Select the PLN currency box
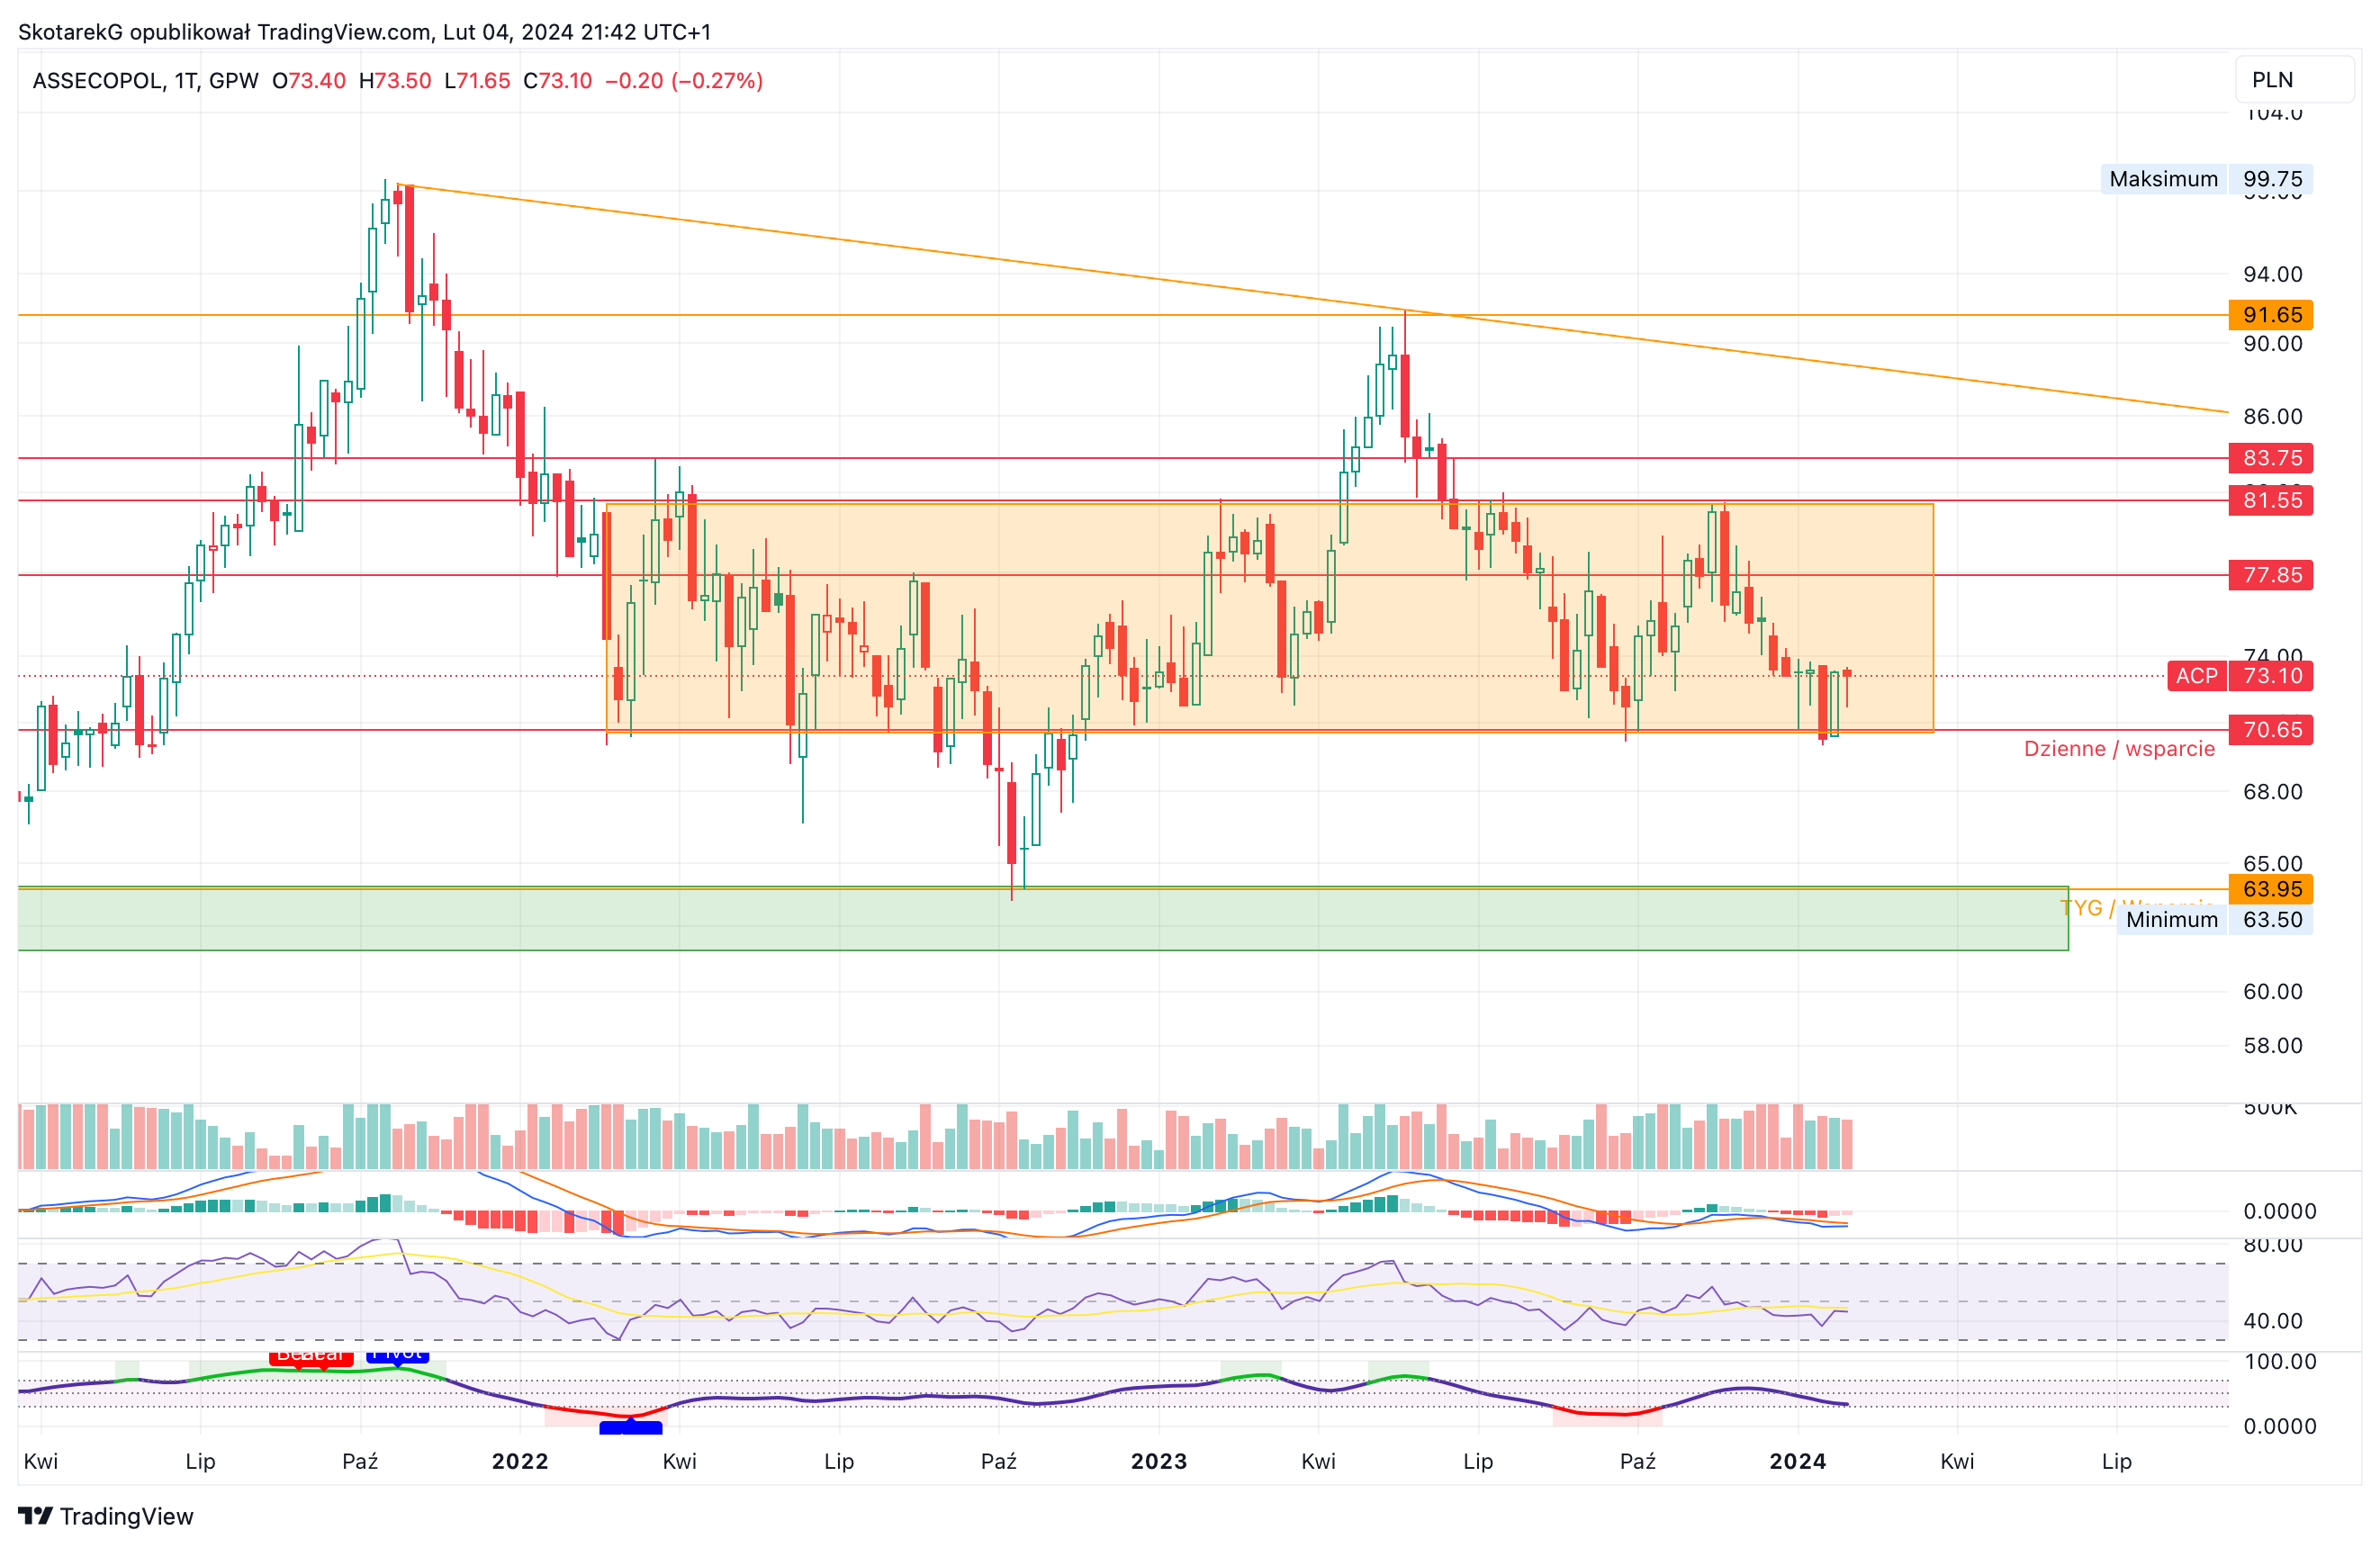 2294,80
